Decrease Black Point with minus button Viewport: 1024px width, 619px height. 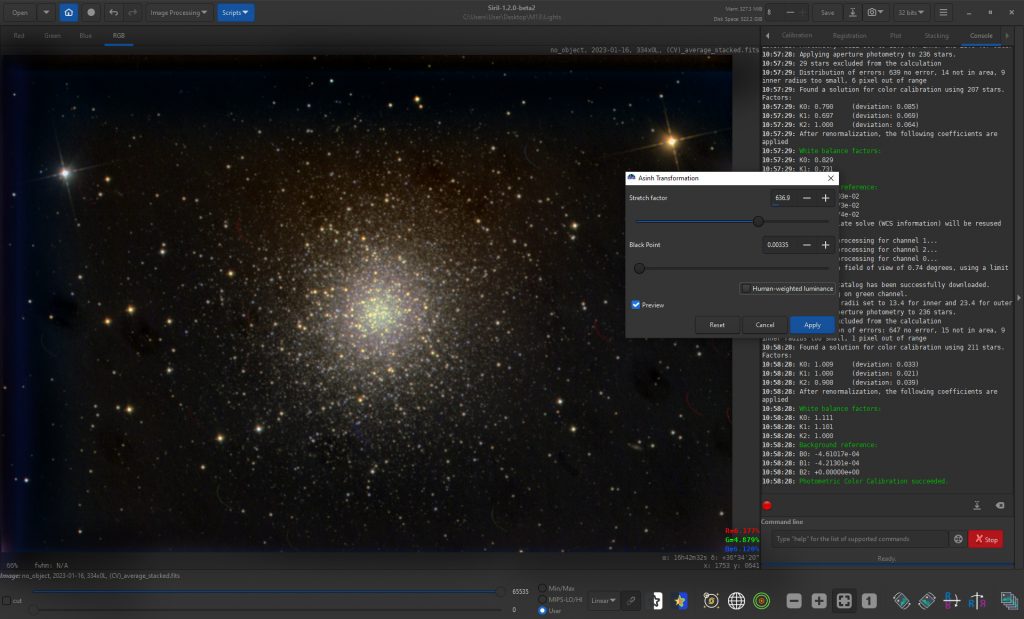(x=807, y=245)
